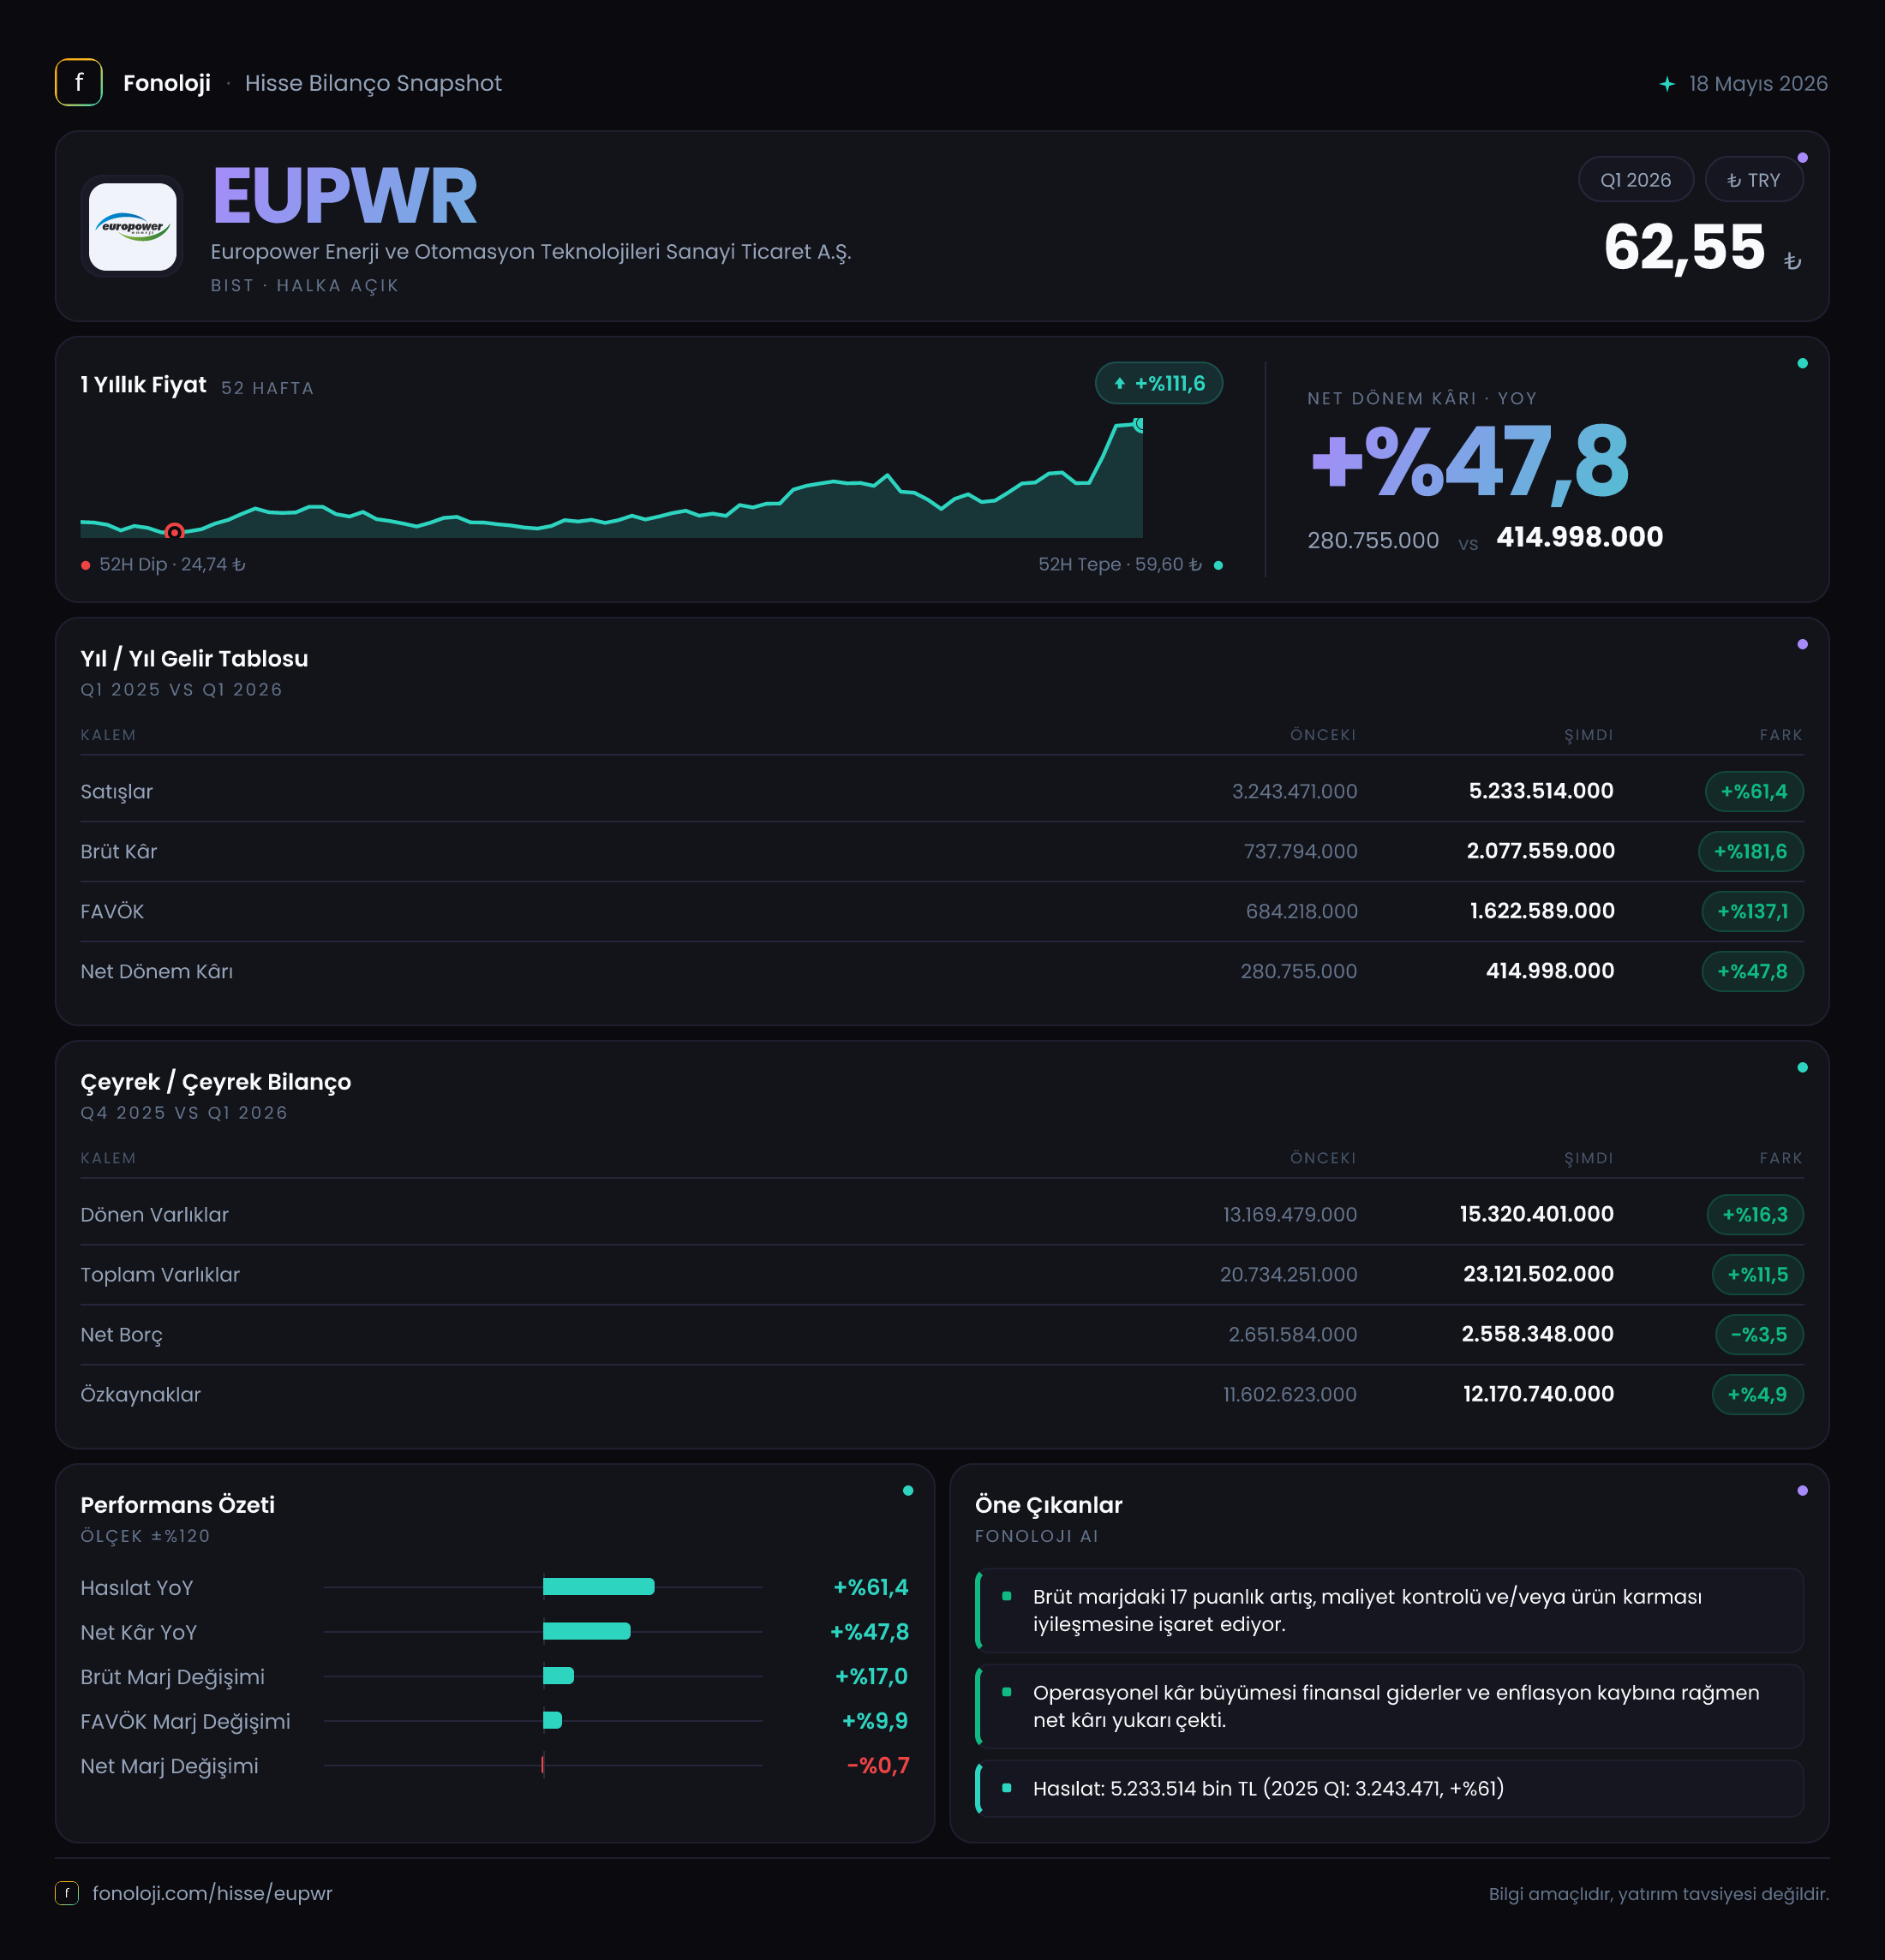Screen dimensions: 1885x1960
Task: Click the 52-week high marker on chart
Action: coord(1138,425)
